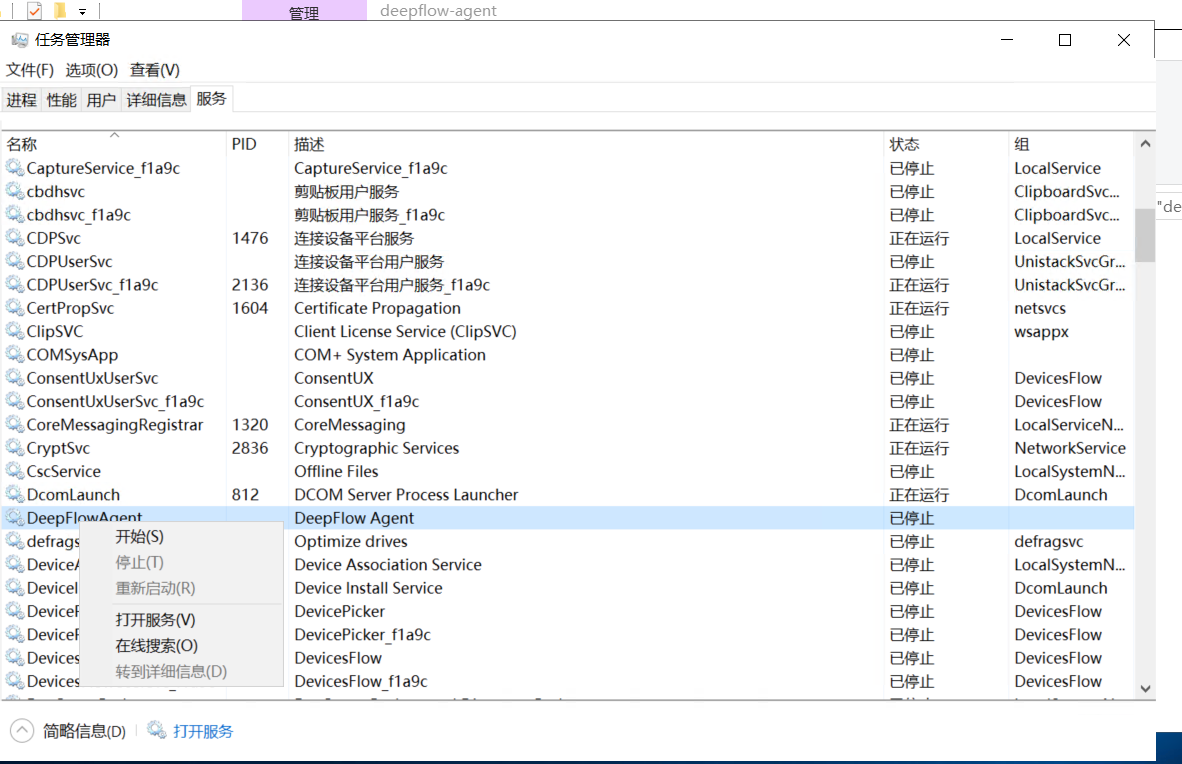
Task: Switch to the 性能 tab
Action: coord(61,100)
